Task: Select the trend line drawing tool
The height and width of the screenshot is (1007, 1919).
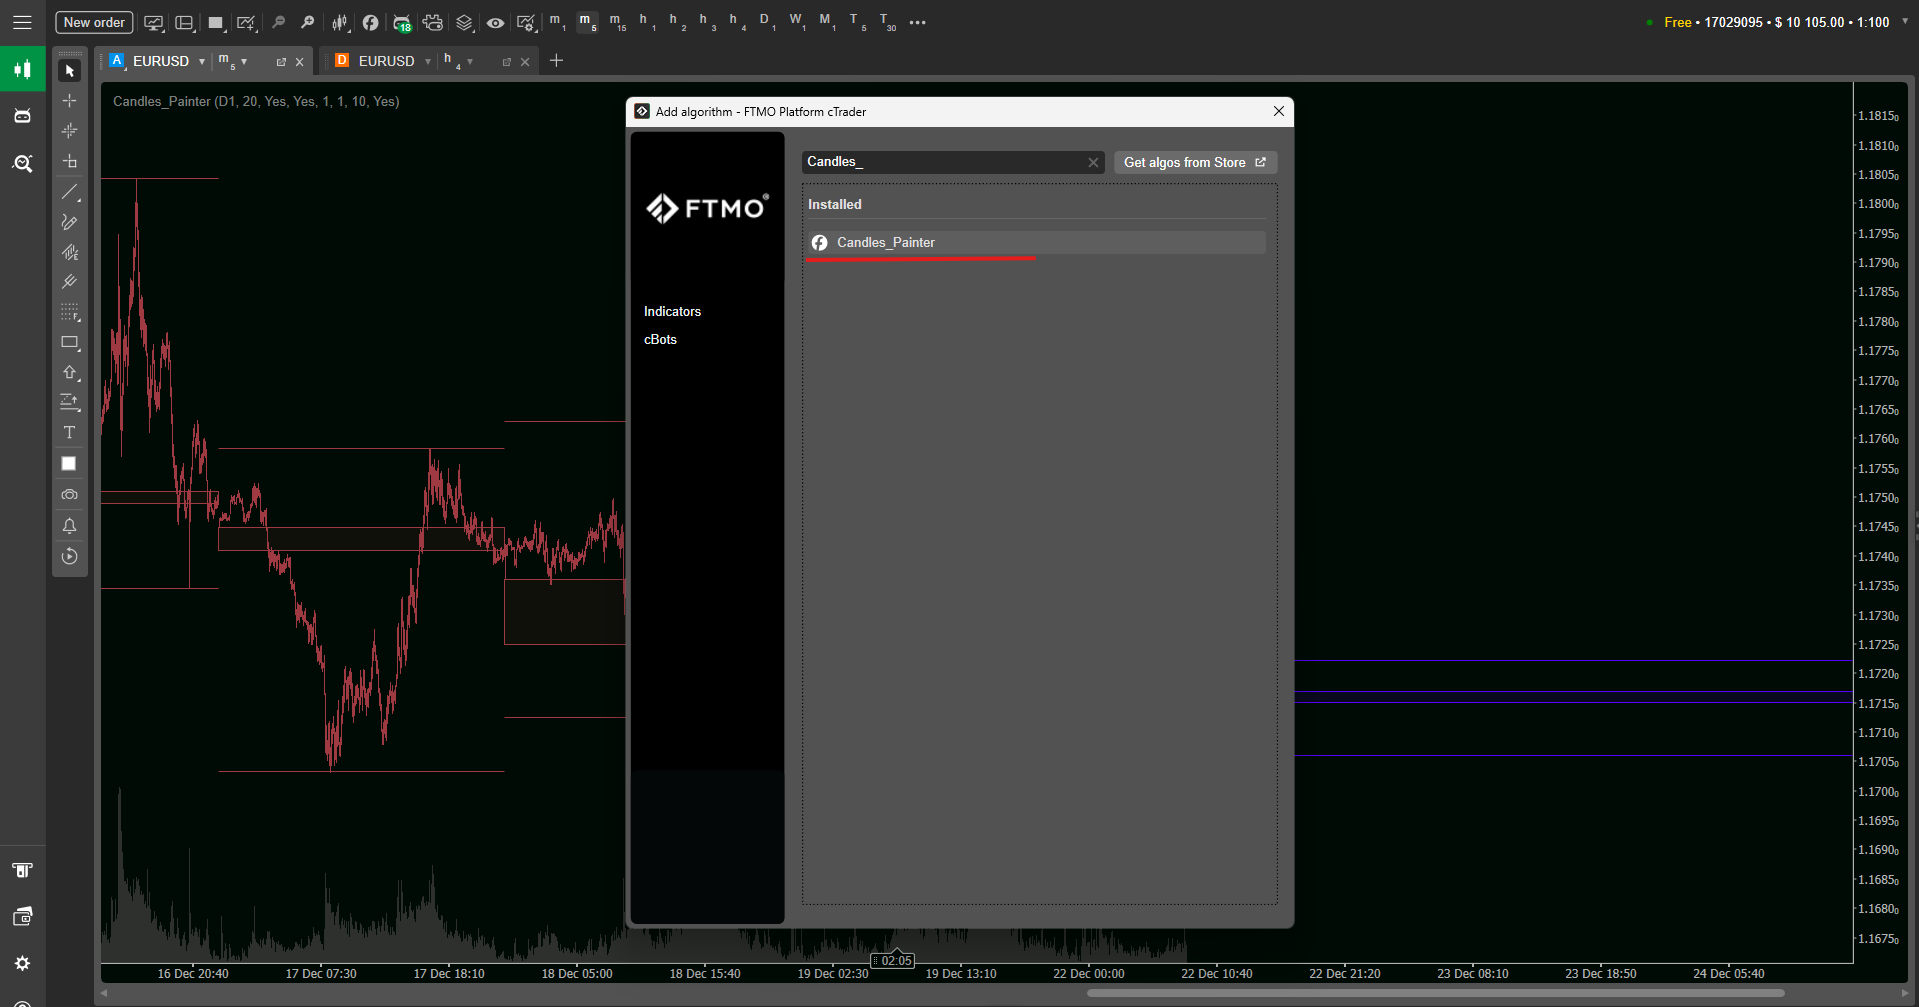Action: (69, 192)
